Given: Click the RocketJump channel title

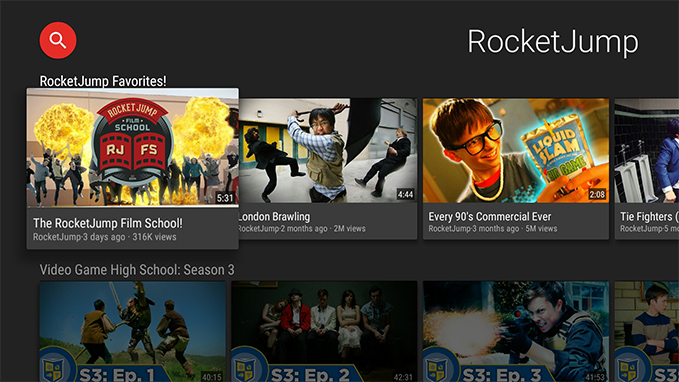Looking at the screenshot, I should click(x=553, y=42).
